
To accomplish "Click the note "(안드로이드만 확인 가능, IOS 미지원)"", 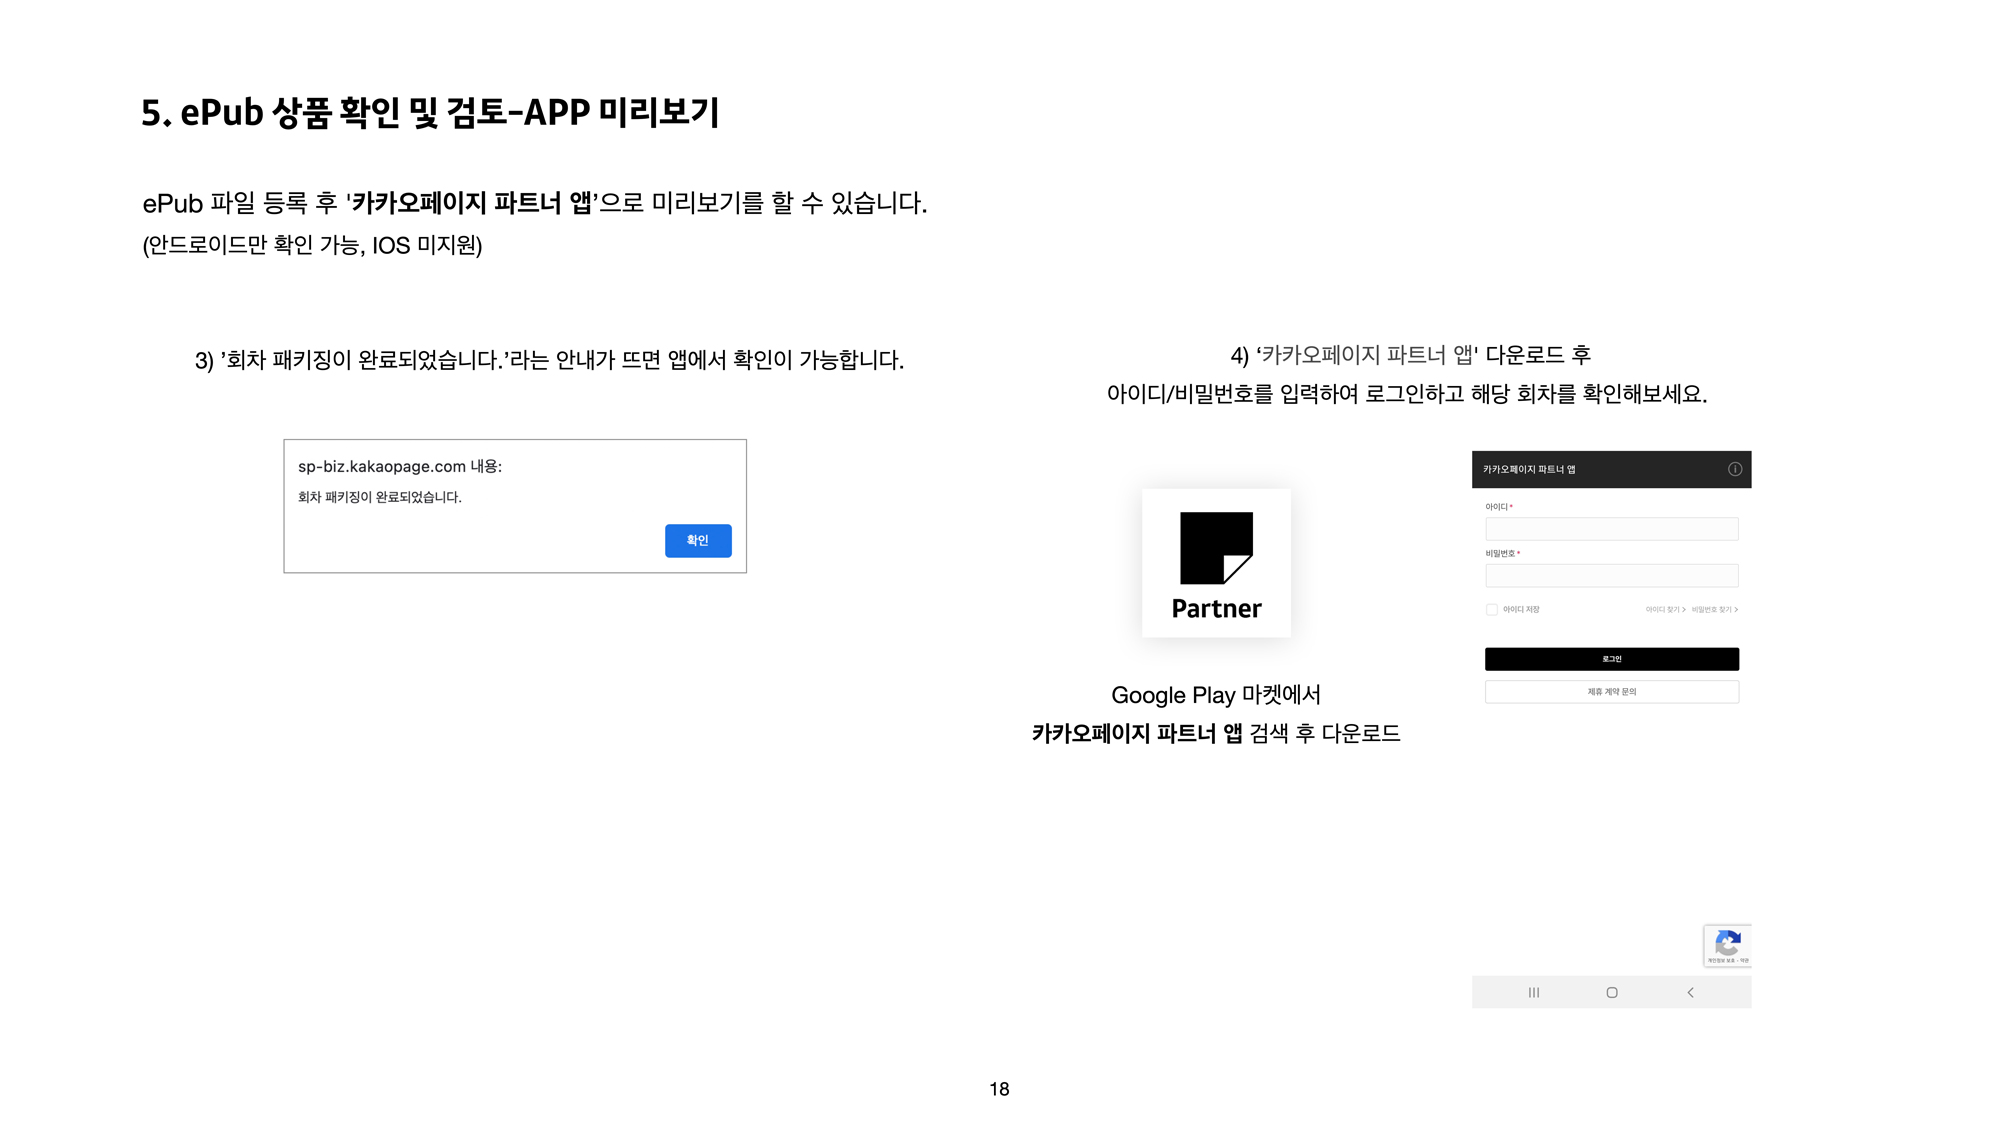I will click(x=312, y=245).
